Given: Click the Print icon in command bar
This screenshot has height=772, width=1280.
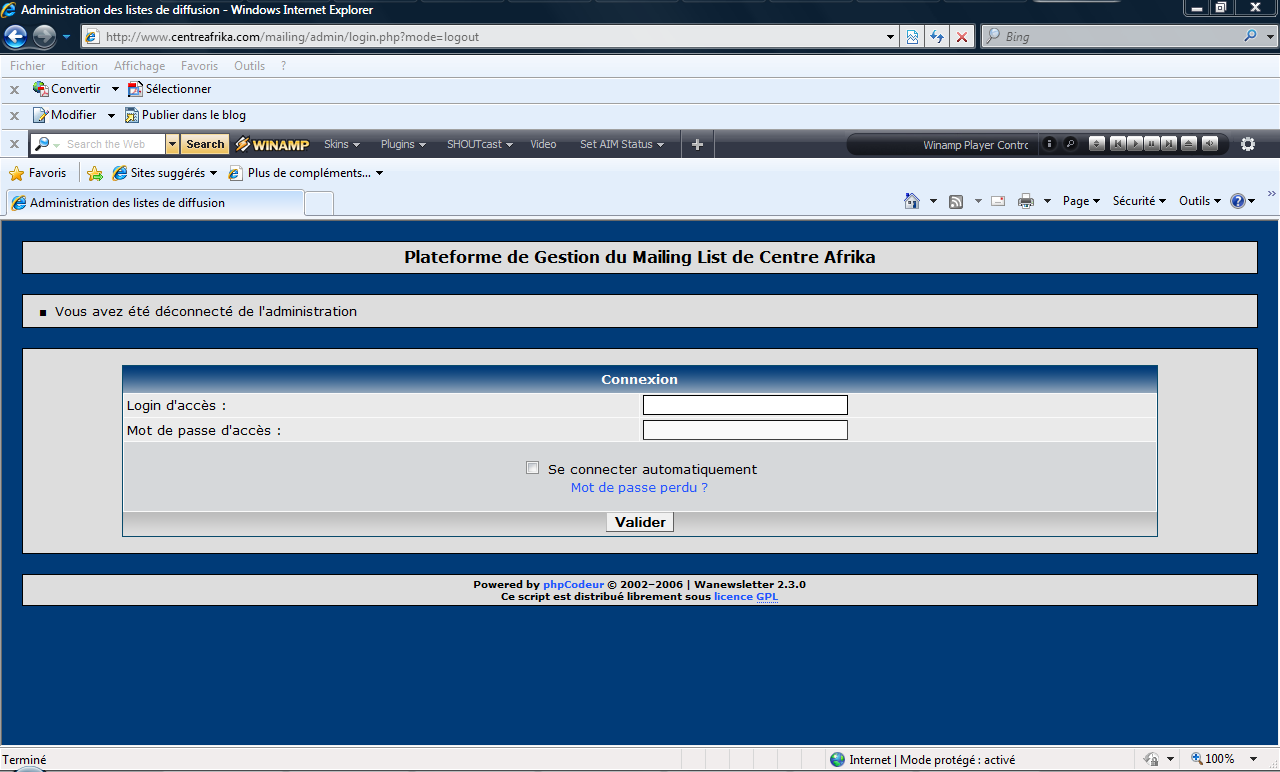Looking at the screenshot, I should [x=1025, y=201].
